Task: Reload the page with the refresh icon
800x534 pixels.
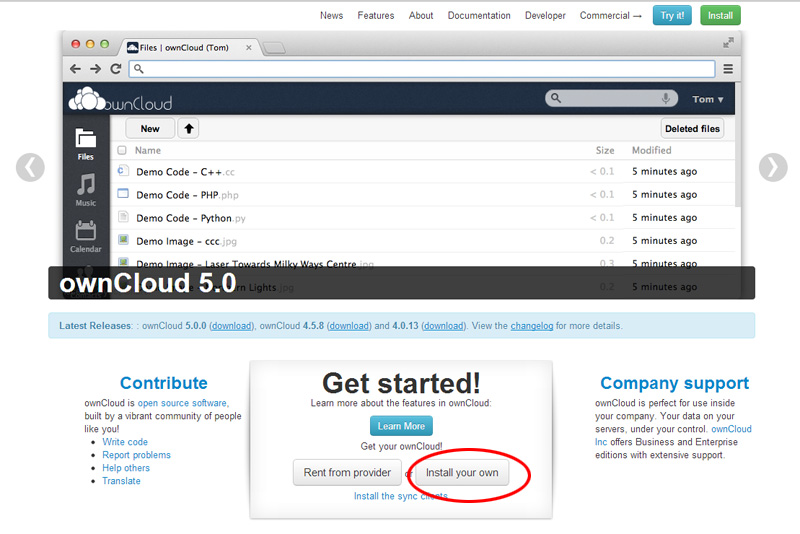Action: (x=116, y=68)
